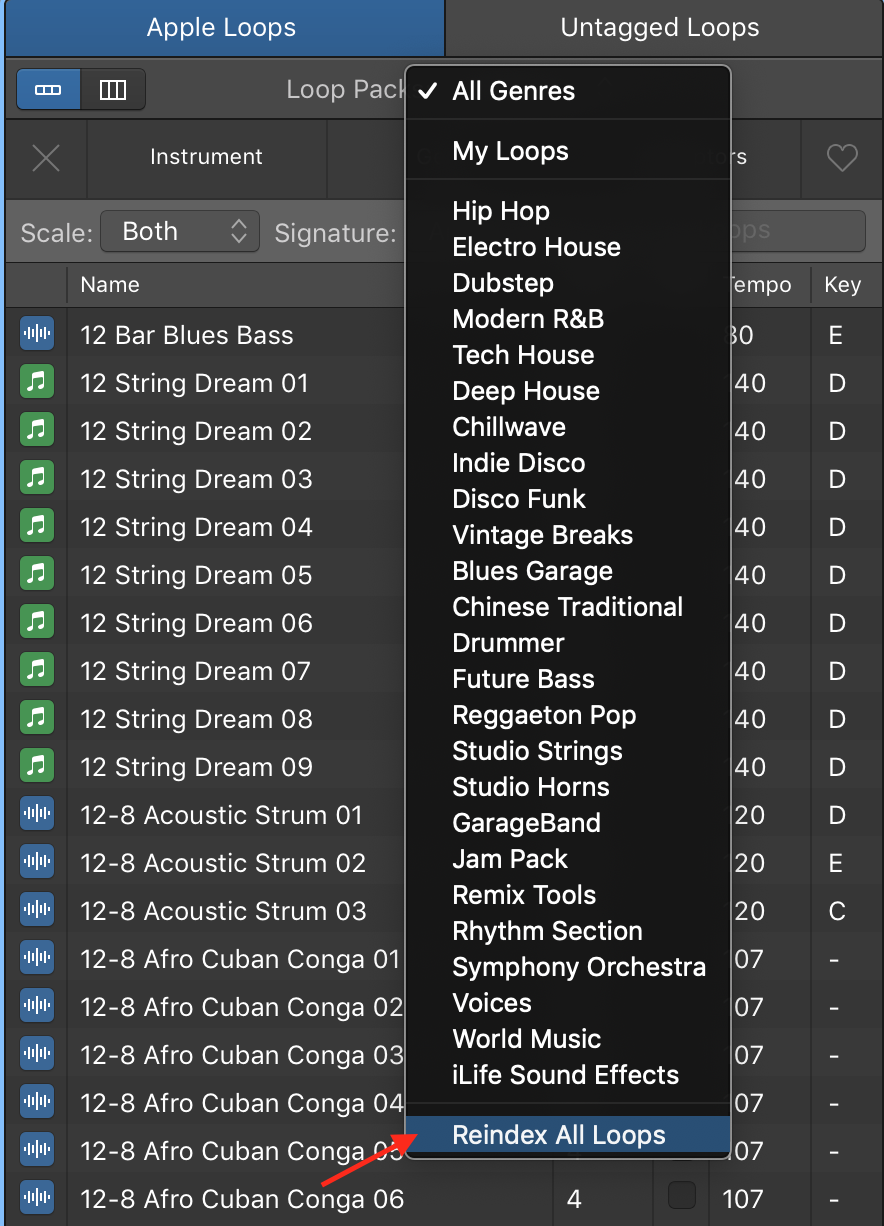
Task: Choose Symphony Orchestra loop pack
Action: click(x=578, y=967)
